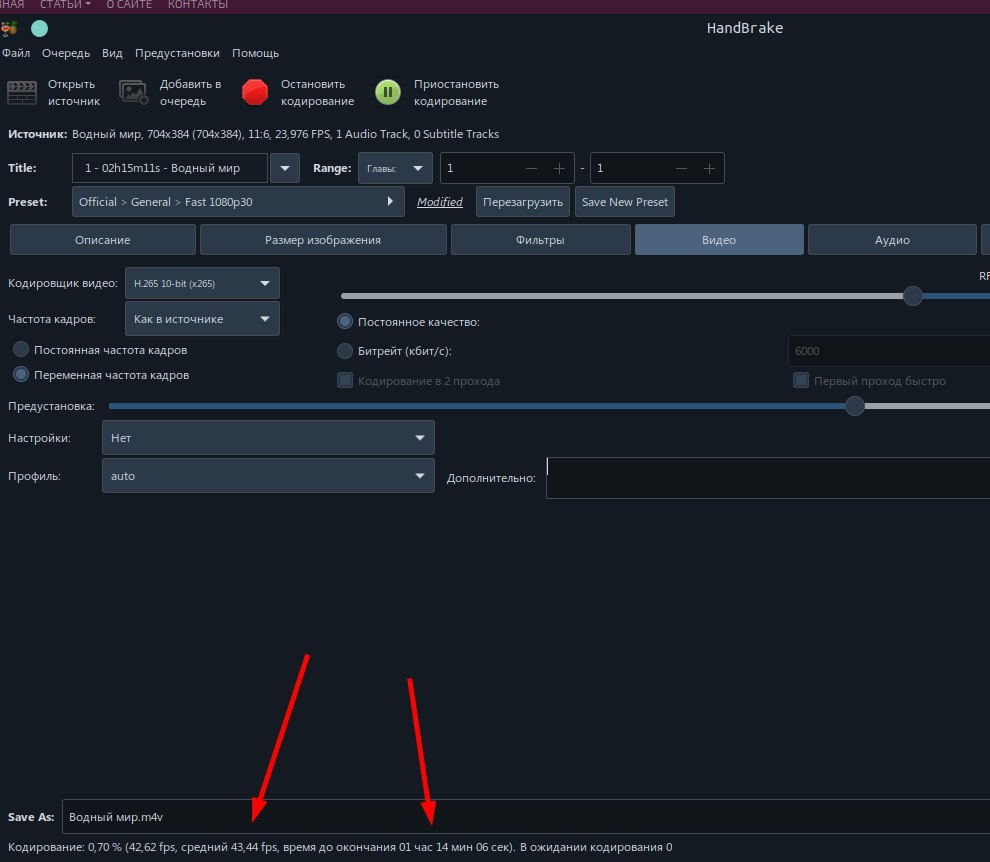Open the Кодировщик видео H.265 dropdown
This screenshot has width=990, height=862.
pyautogui.click(x=202, y=284)
